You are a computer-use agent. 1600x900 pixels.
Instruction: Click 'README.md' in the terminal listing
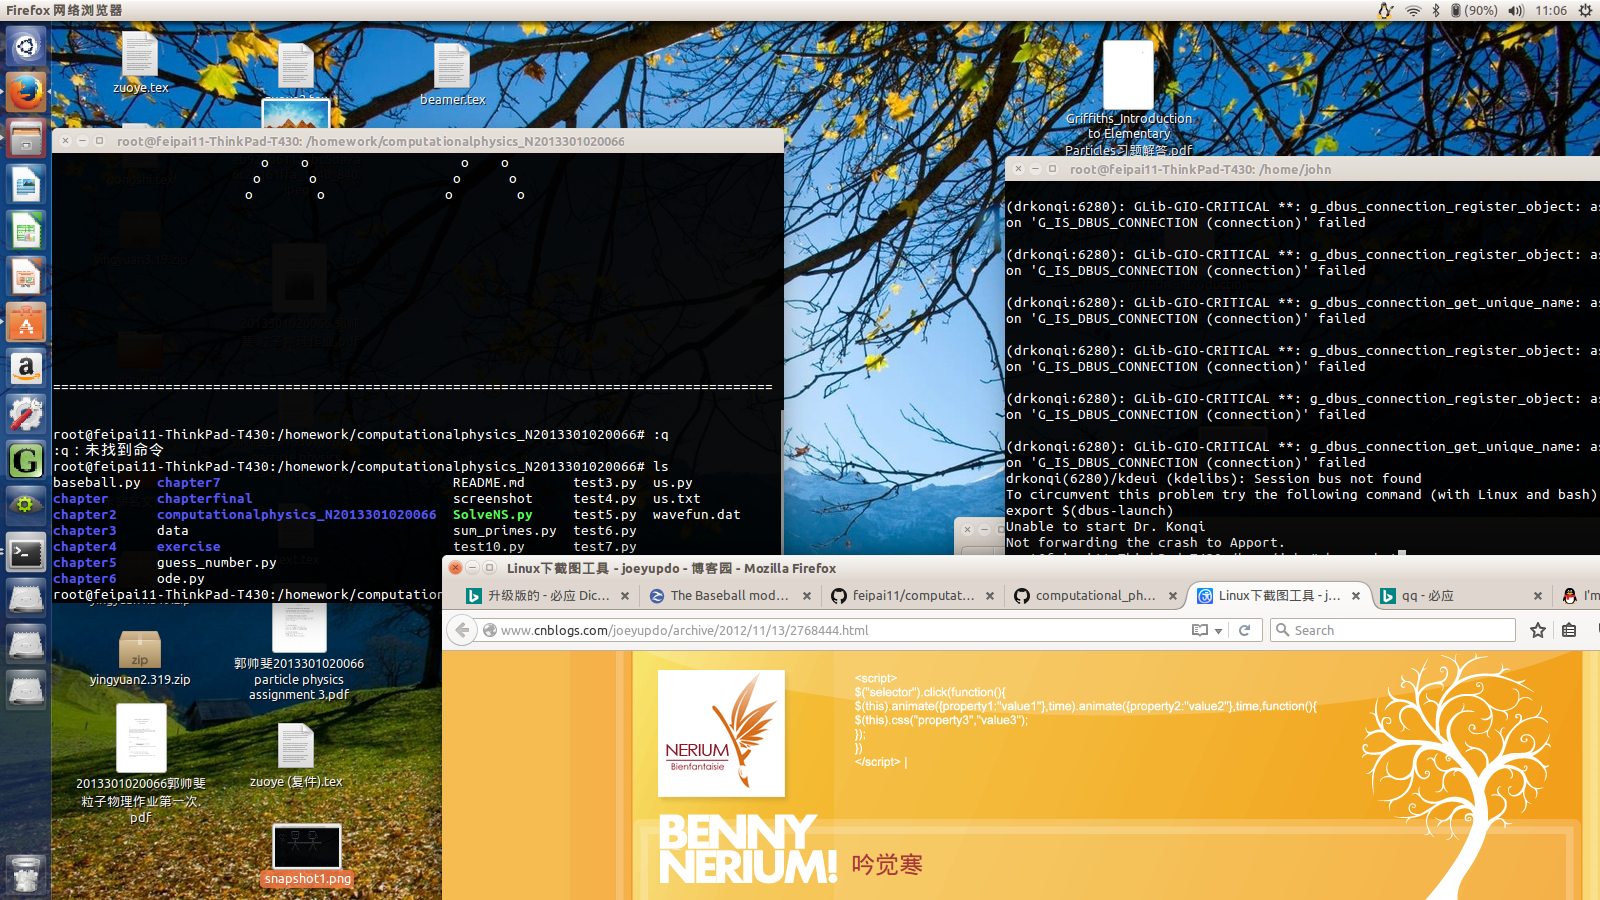(x=489, y=483)
